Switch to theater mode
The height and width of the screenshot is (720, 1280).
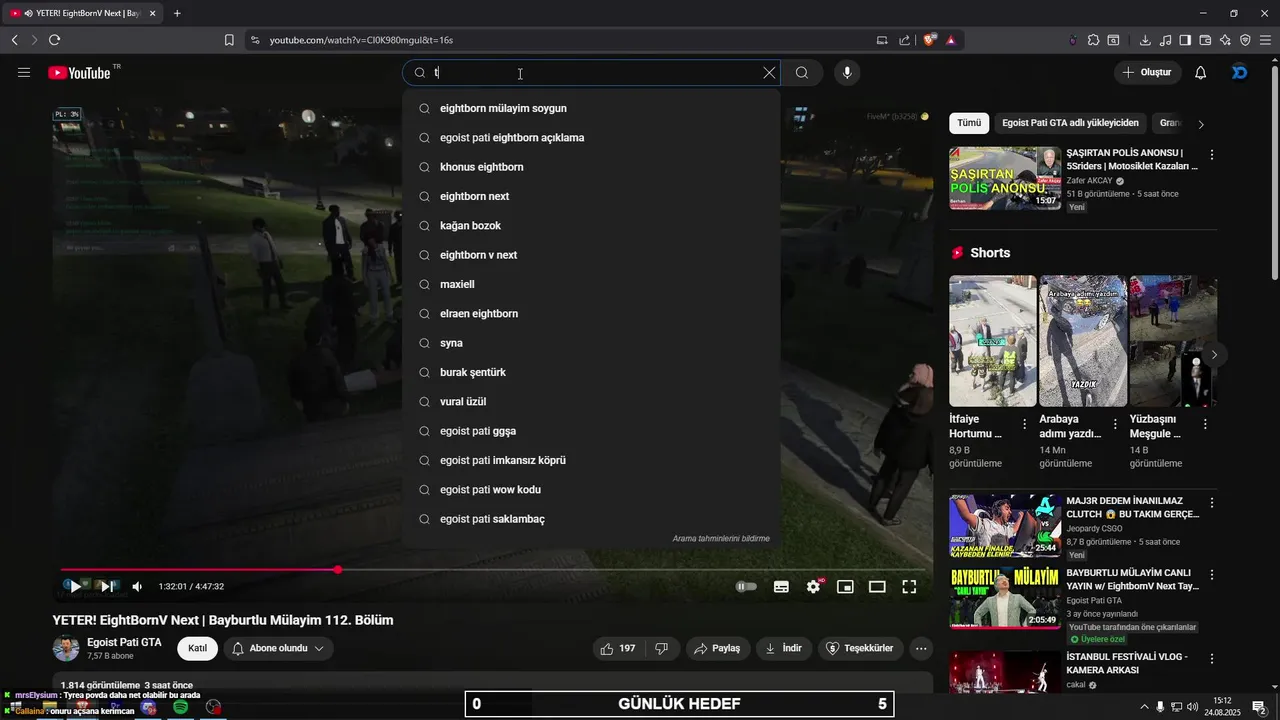click(x=877, y=587)
